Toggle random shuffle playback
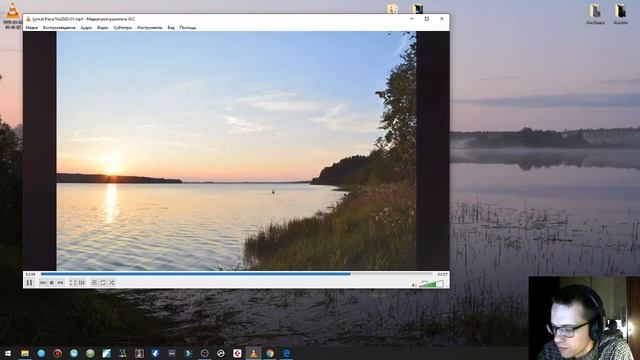 click(x=111, y=282)
